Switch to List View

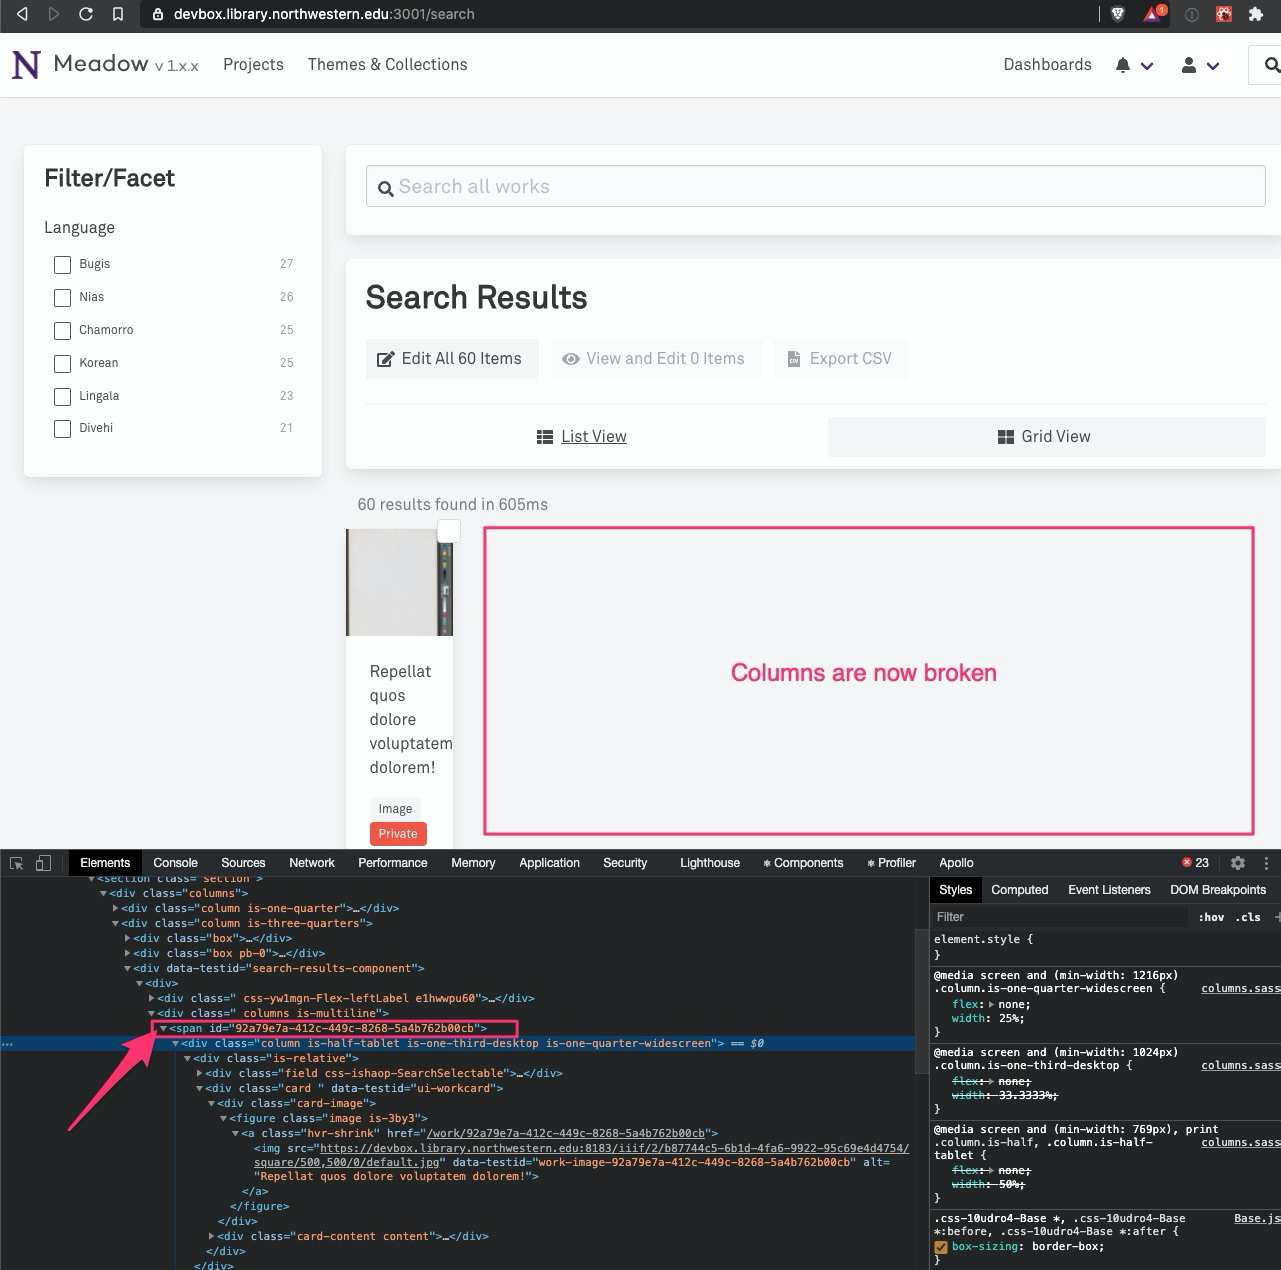pos(582,437)
